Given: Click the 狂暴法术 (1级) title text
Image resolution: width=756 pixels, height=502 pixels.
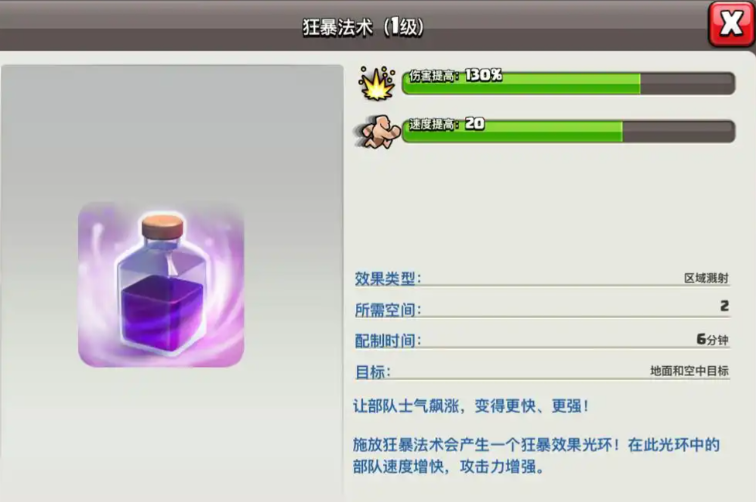Looking at the screenshot, I should point(363,27).
